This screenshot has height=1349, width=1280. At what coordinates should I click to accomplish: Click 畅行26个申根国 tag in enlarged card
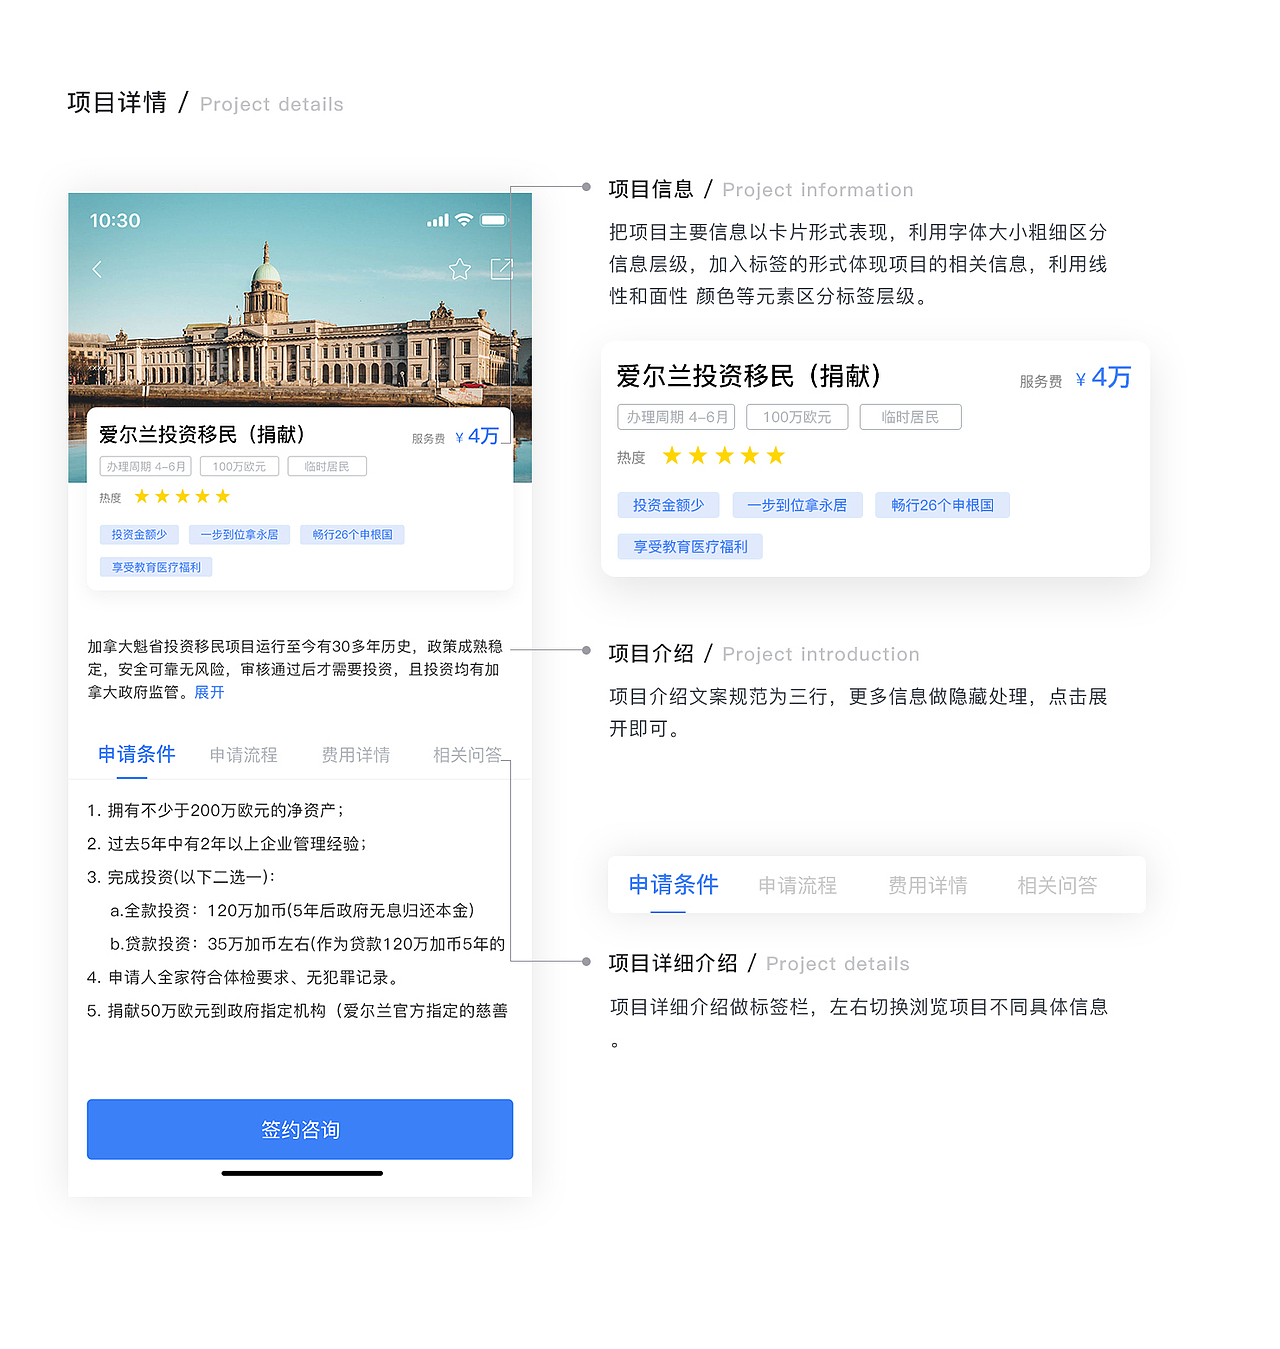point(942,505)
